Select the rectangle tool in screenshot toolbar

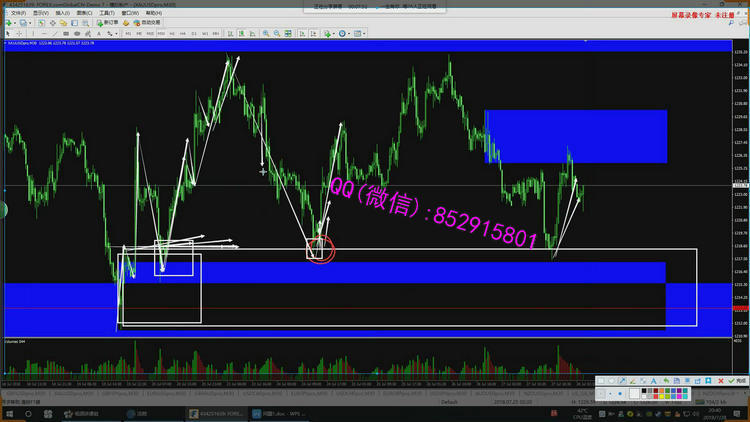point(602,380)
